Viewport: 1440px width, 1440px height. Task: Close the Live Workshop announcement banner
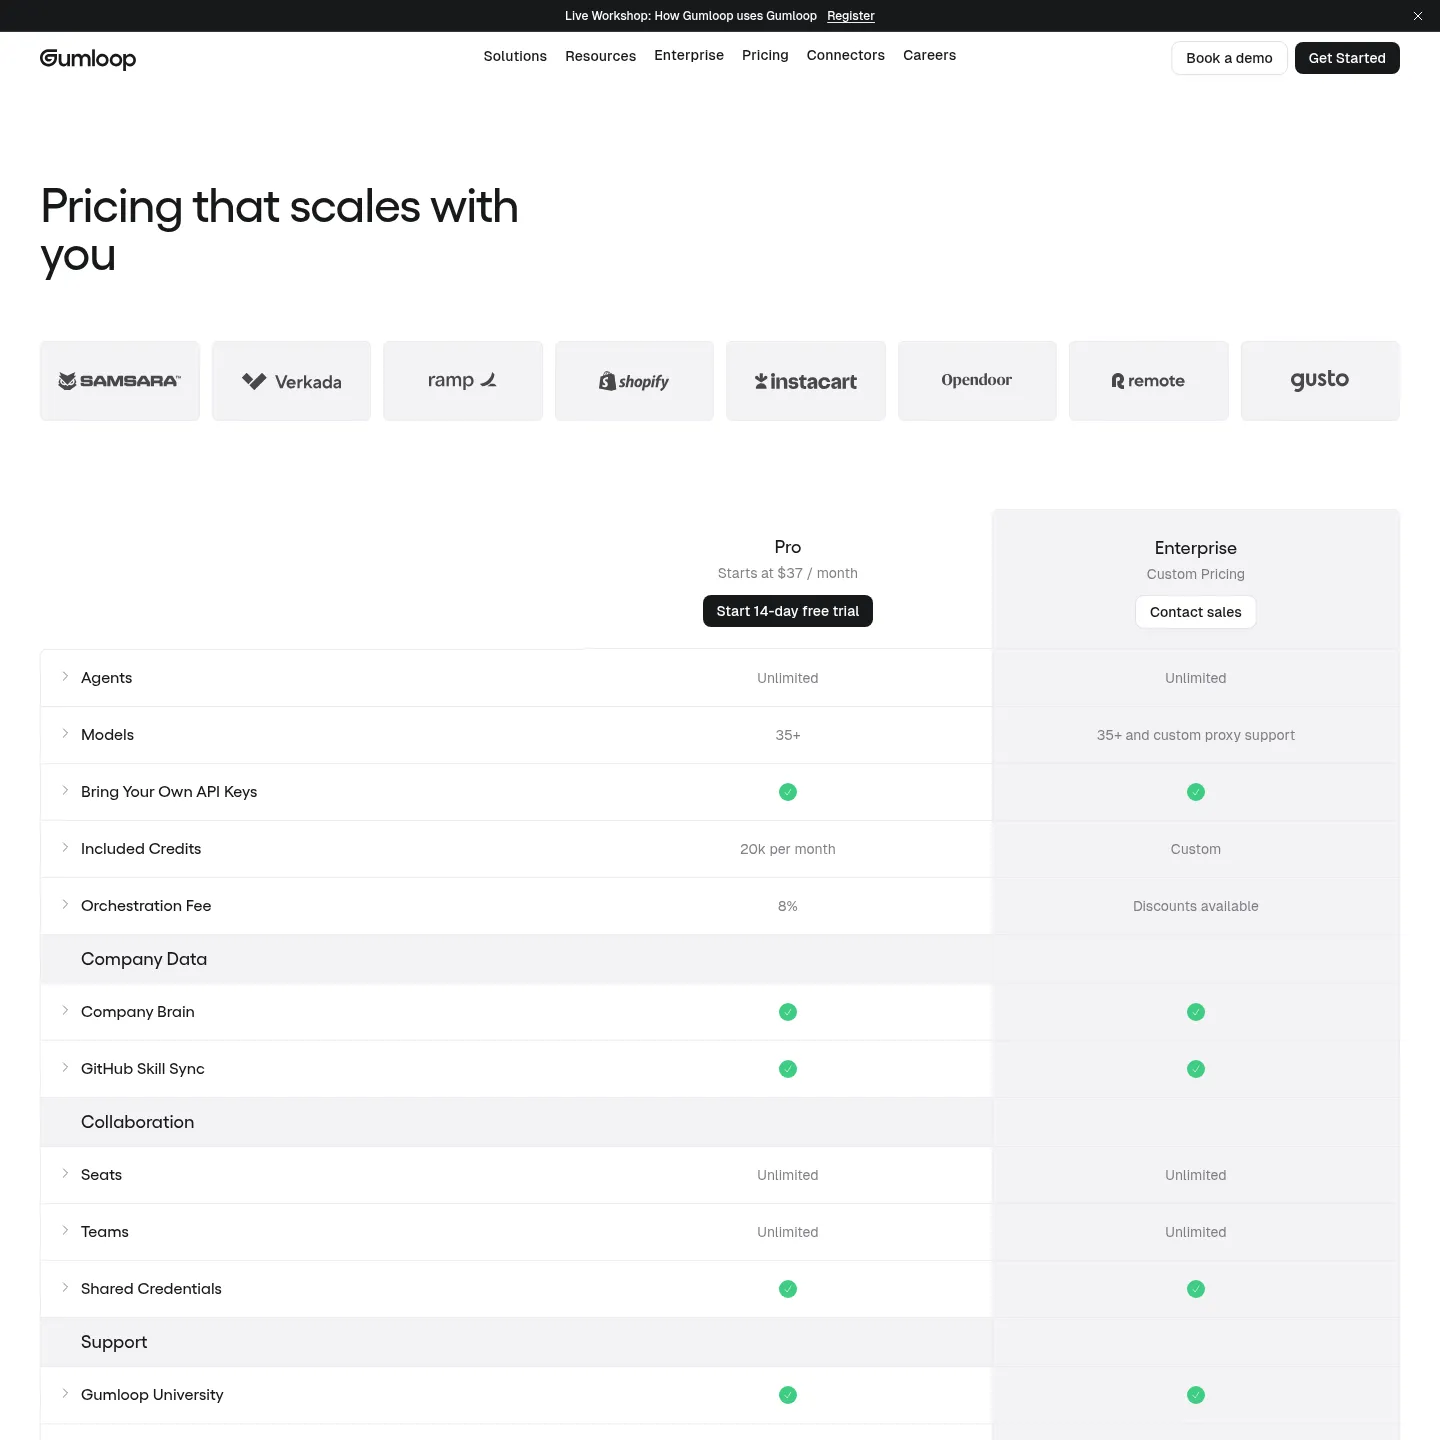(1418, 16)
